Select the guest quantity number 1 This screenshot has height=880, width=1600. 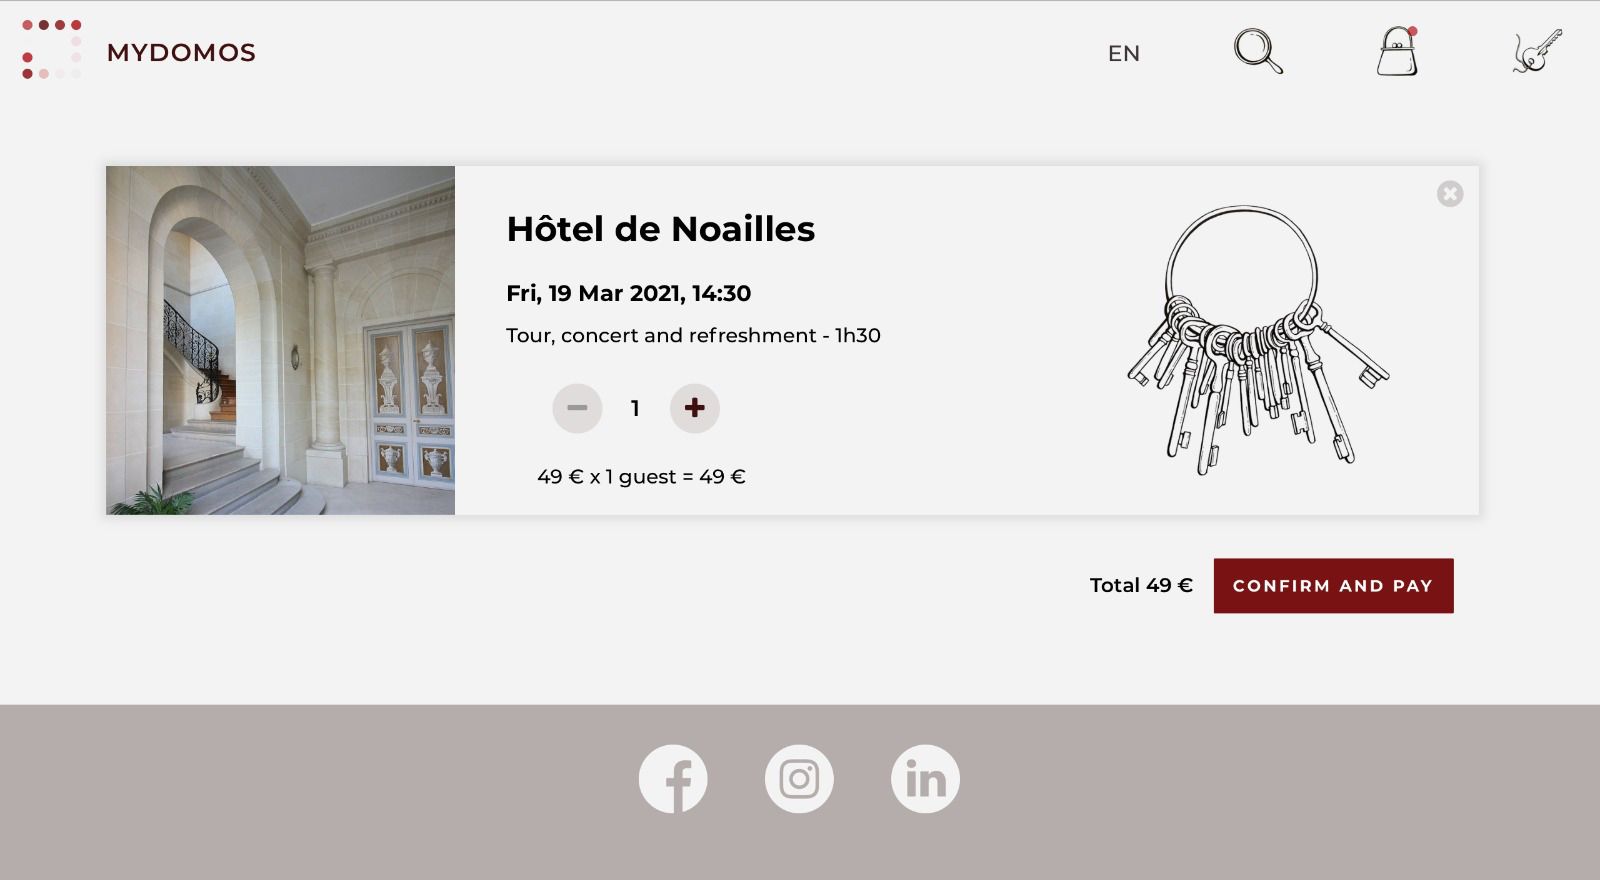[635, 408]
